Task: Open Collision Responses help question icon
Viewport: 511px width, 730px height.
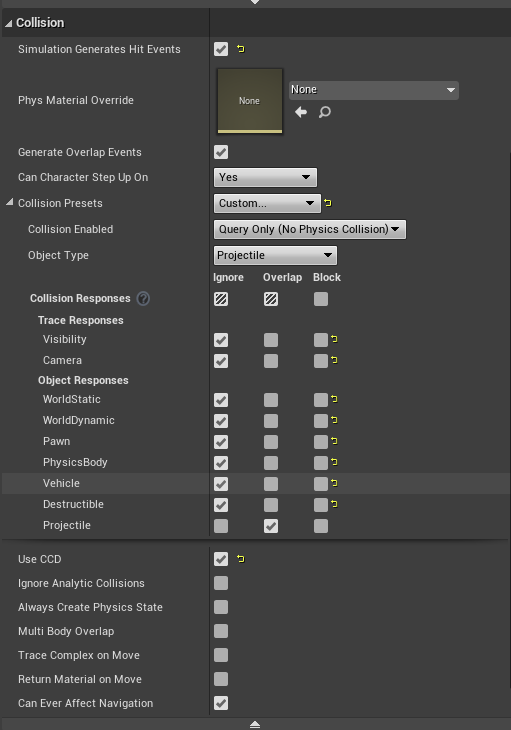Action: [143, 298]
